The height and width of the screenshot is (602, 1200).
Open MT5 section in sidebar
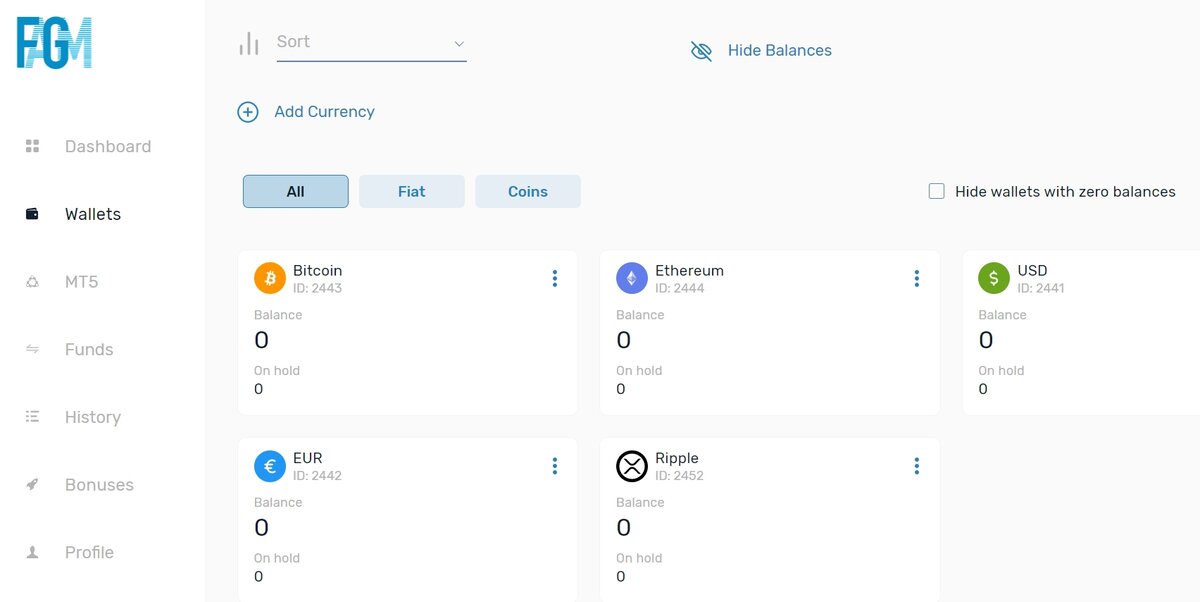point(82,282)
